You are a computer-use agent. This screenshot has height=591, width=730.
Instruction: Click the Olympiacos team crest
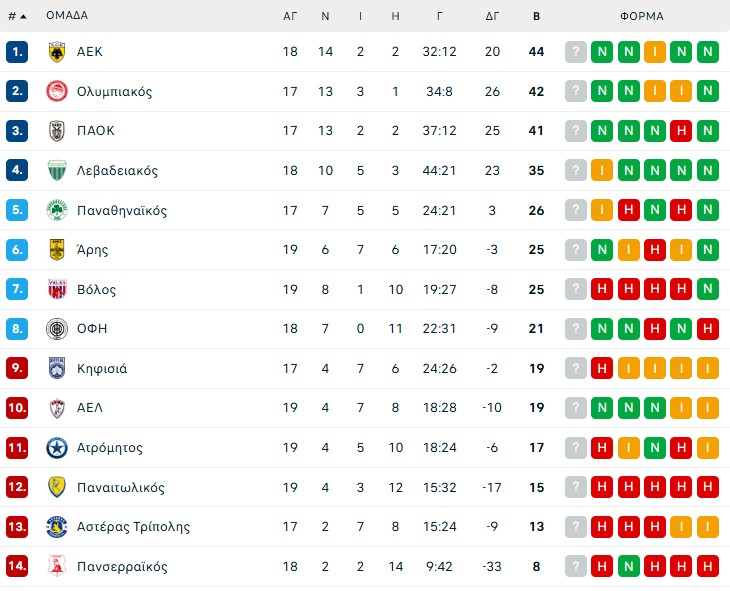coord(56,91)
